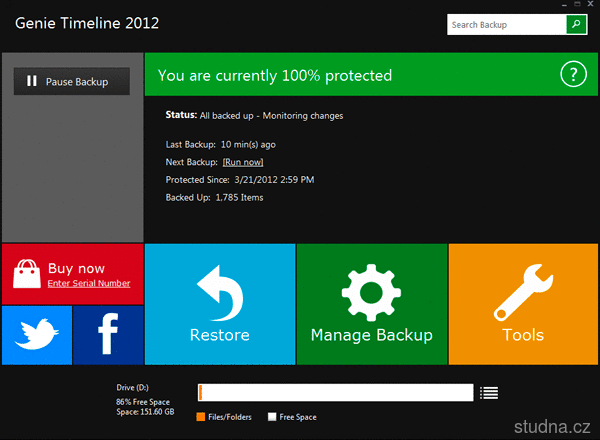600x440 pixels.
Task: Open the Tools wrench tile
Action: (523, 304)
